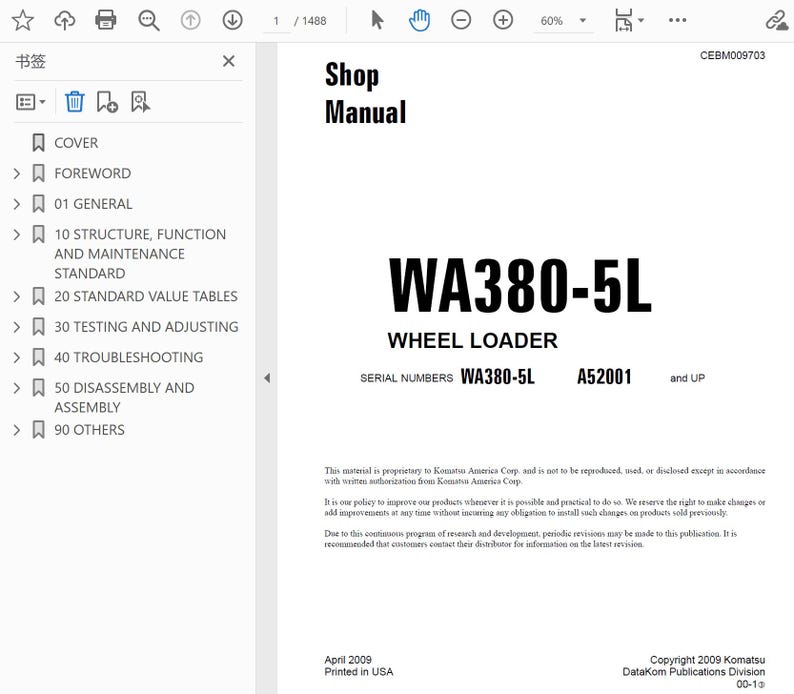The width and height of the screenshot is (794, 694).
Task: Click the WHEEL LOADER heading
Action: pyautogui.click(x=472, y=341)
